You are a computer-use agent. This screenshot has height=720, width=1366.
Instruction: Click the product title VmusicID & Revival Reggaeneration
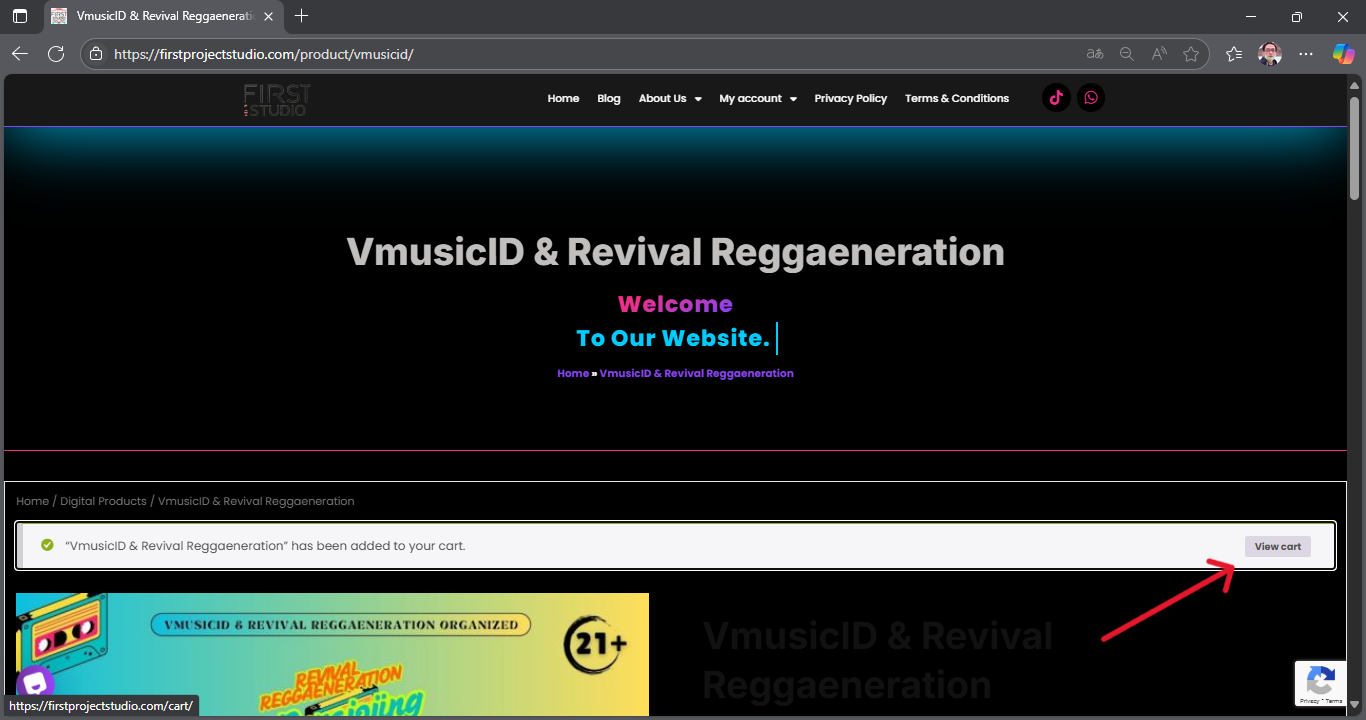click(877, 660)
